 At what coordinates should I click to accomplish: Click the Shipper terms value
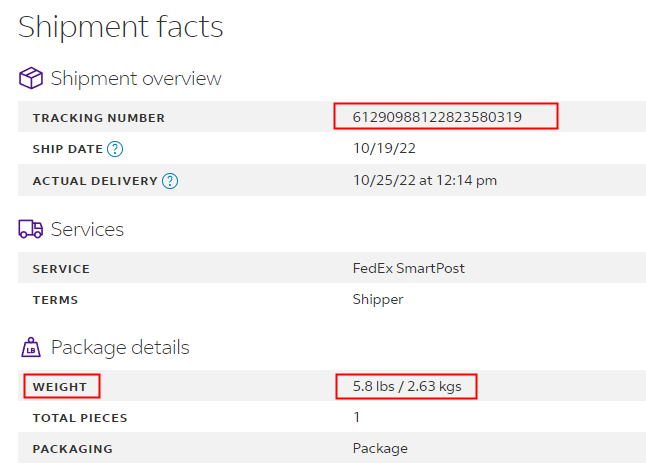[380, 299]
